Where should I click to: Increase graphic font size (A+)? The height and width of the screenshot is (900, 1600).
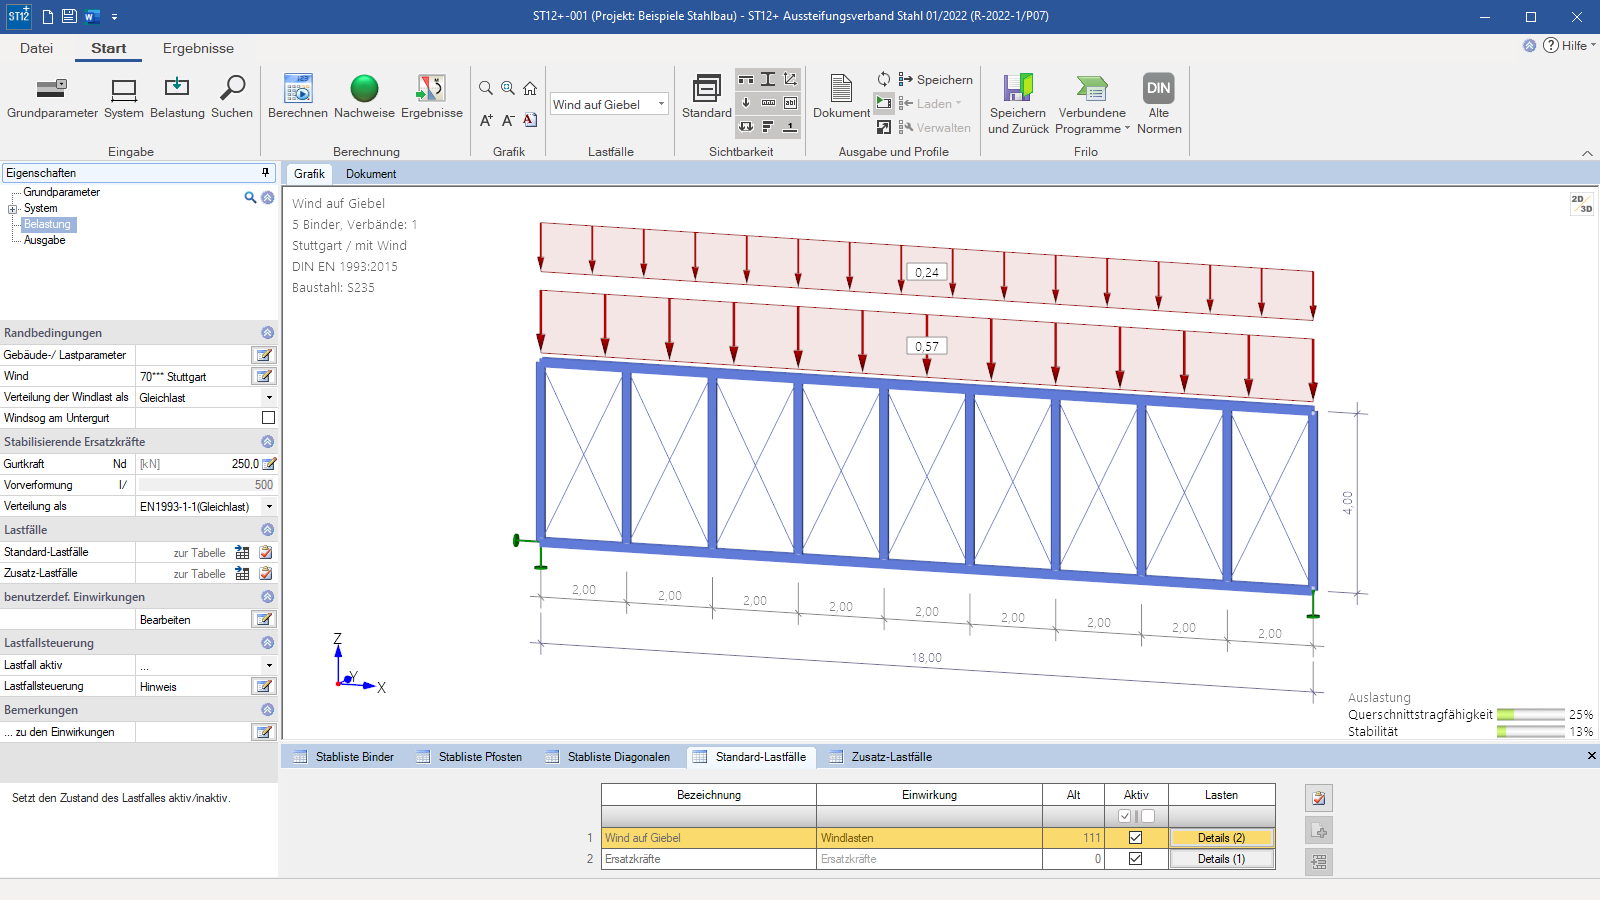coord(486,120)
